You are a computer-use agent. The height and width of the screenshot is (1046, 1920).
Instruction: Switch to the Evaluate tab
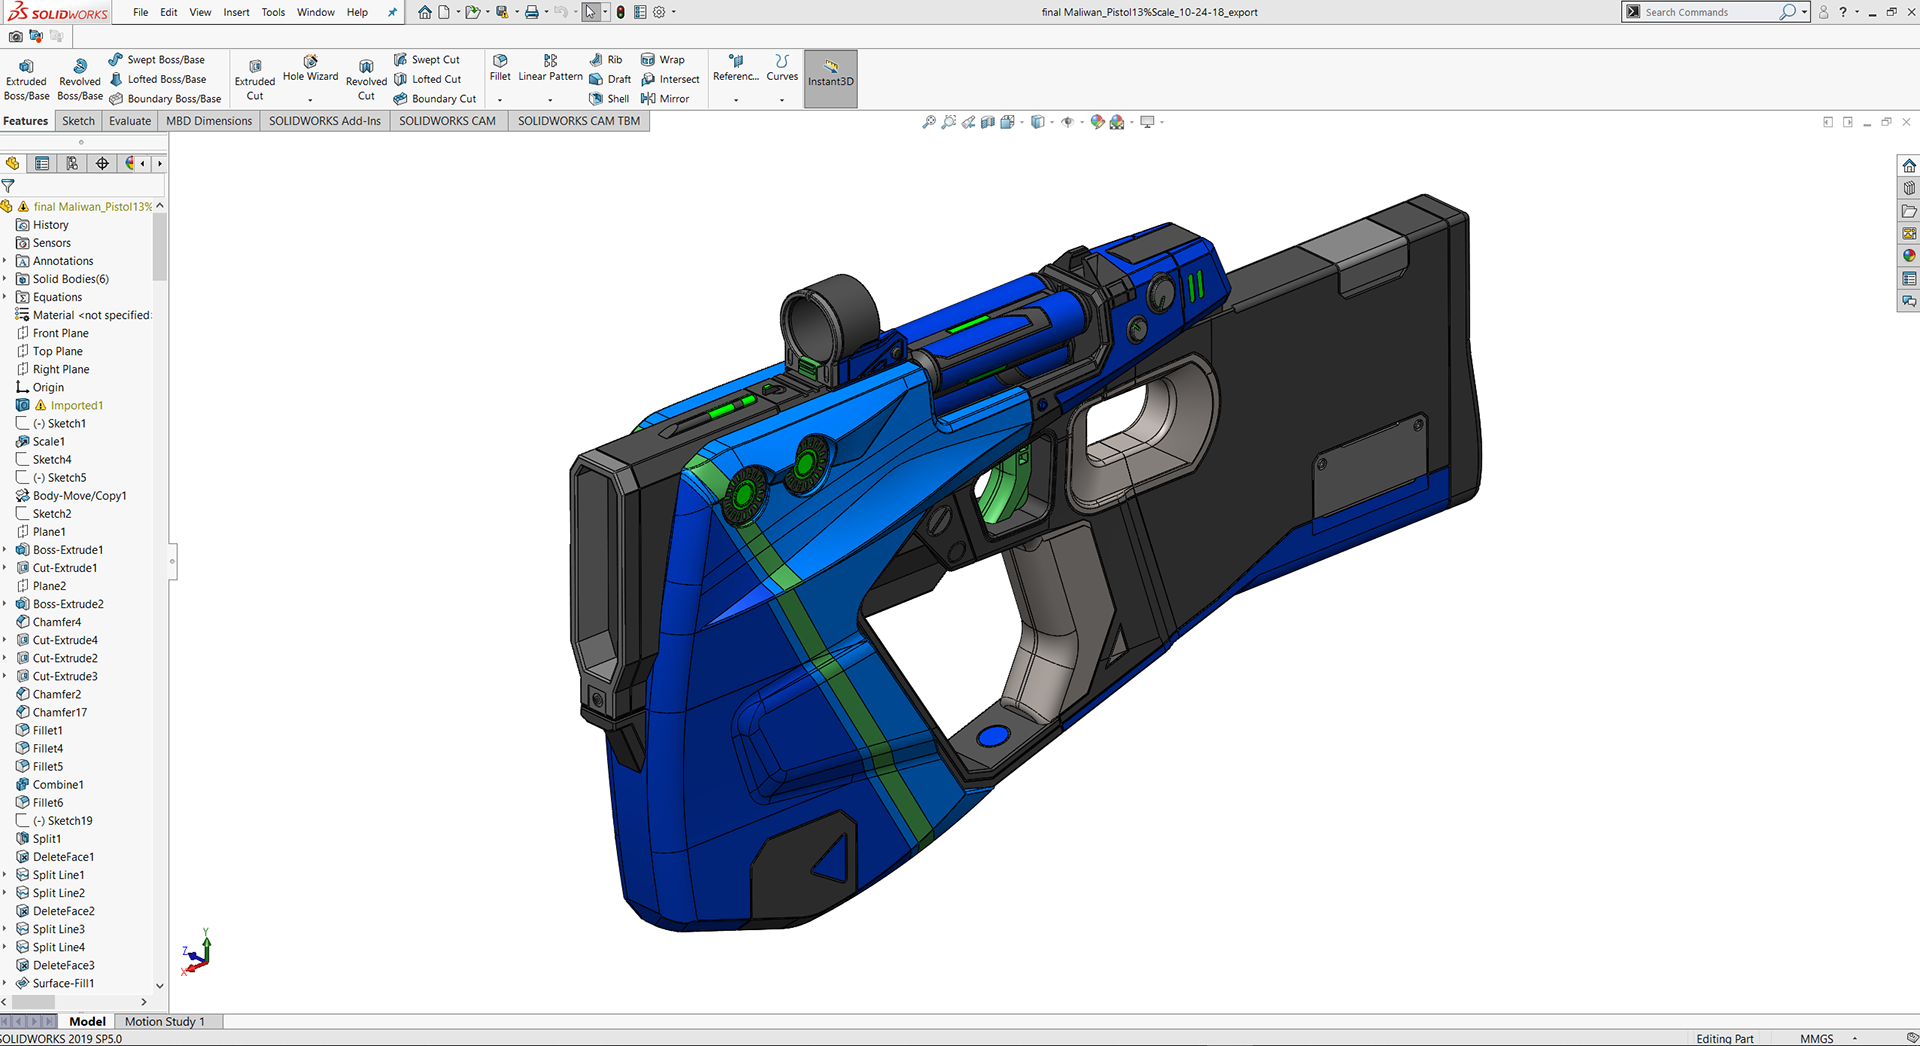point(130,121)
